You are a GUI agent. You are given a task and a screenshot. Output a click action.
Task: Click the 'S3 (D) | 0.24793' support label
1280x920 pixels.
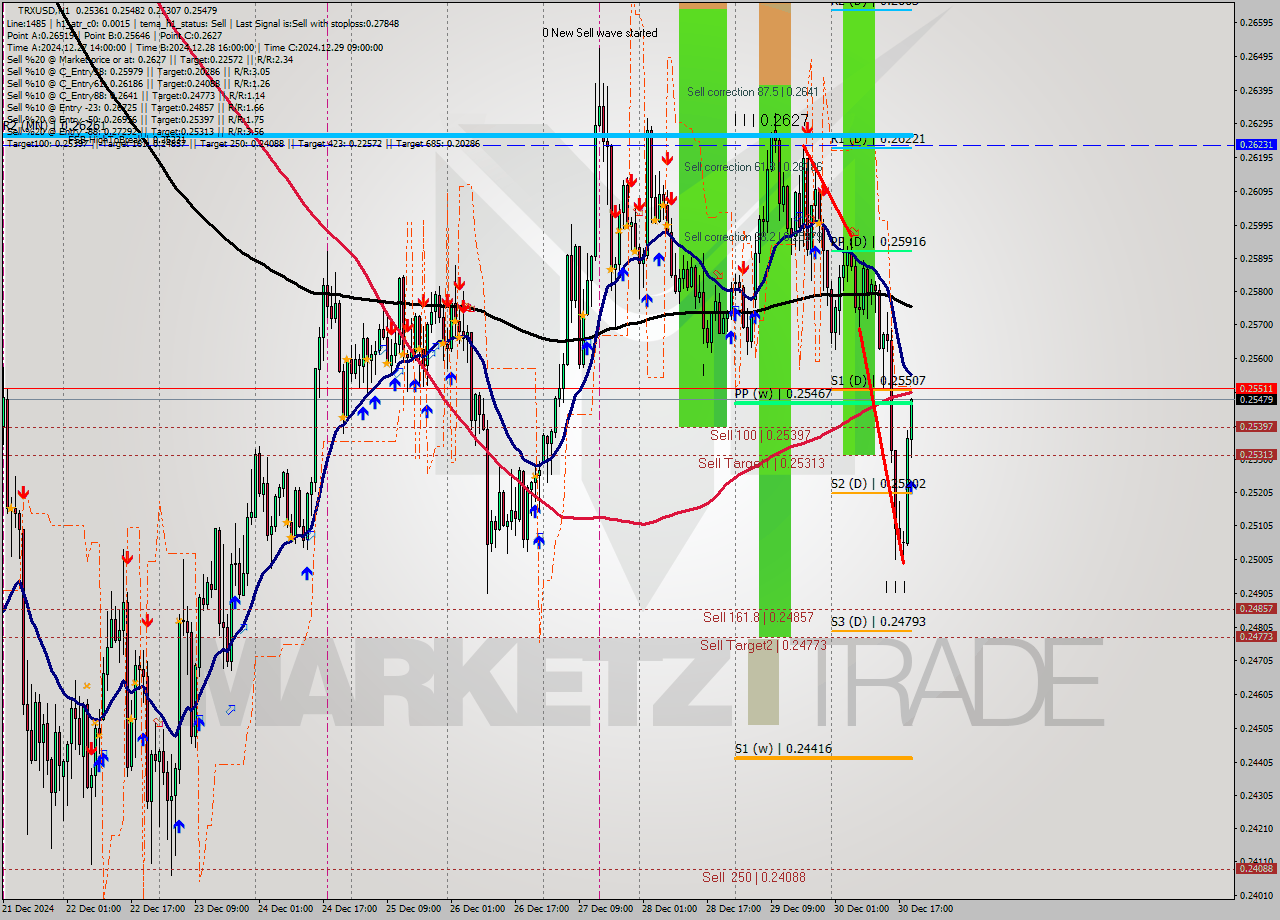tap(878, 621)
